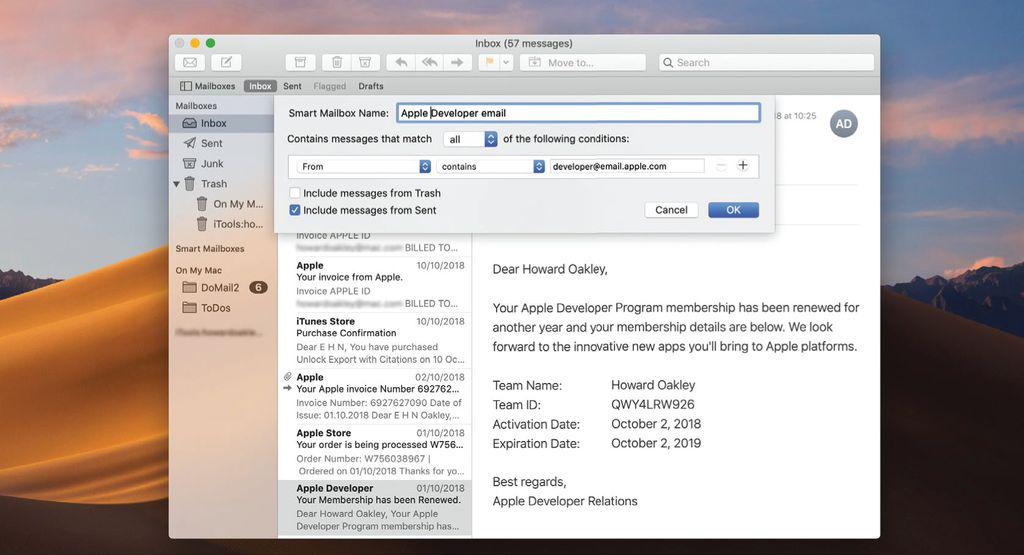This screenshot has height=555, width=1024.
Task: Open Apple invoice email dated 10/10/2018
Action: click(x=376, y=284)
